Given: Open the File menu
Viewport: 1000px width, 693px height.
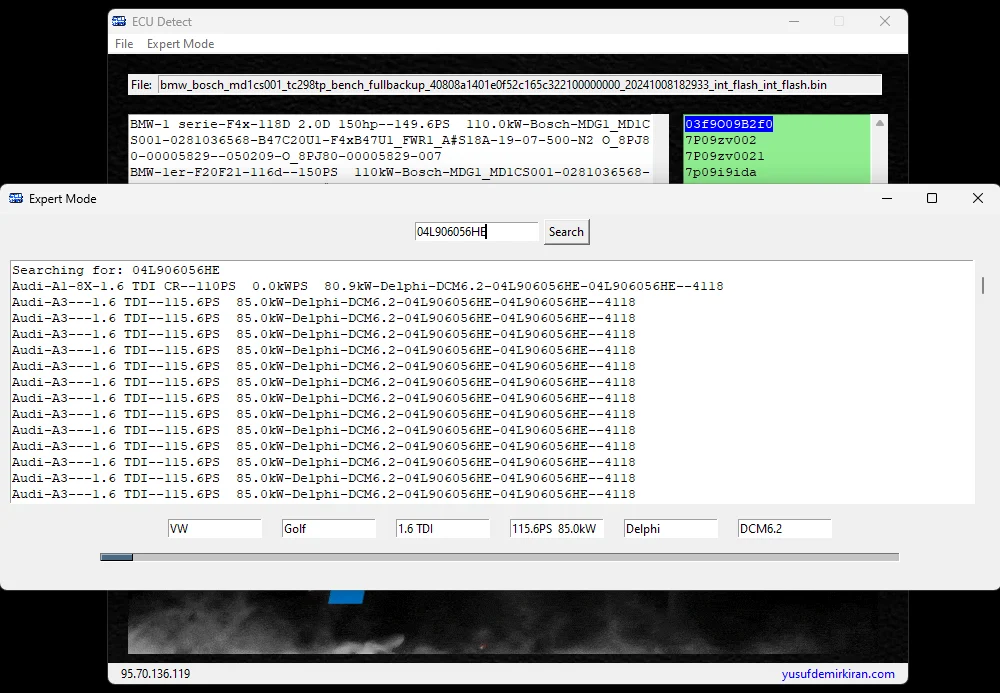Looking at the screenshot, I should pos(124,44).
